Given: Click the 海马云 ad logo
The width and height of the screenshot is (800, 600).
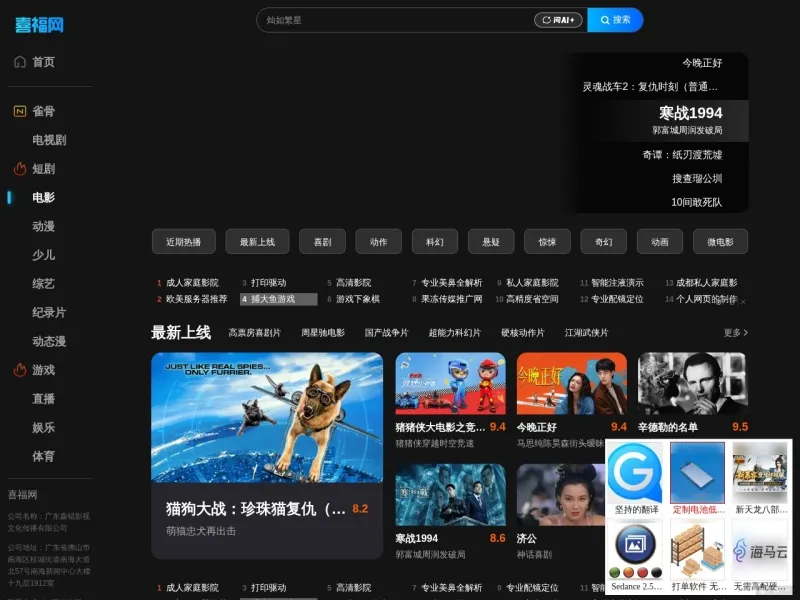Looking at the screenshot, I should tap(760, 549).
